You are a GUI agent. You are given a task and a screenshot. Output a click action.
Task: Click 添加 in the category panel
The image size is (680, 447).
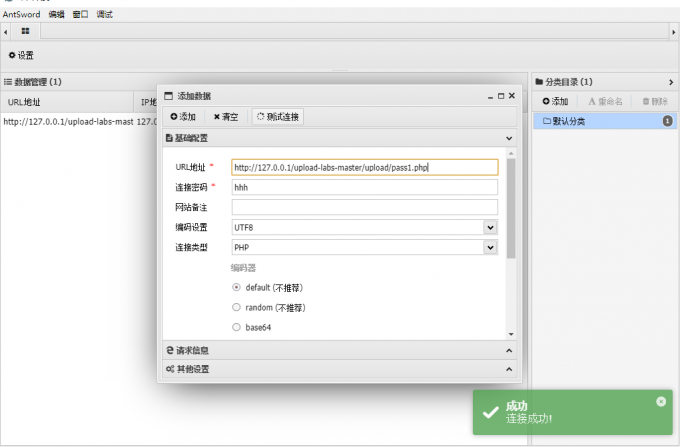pos(555,101)
